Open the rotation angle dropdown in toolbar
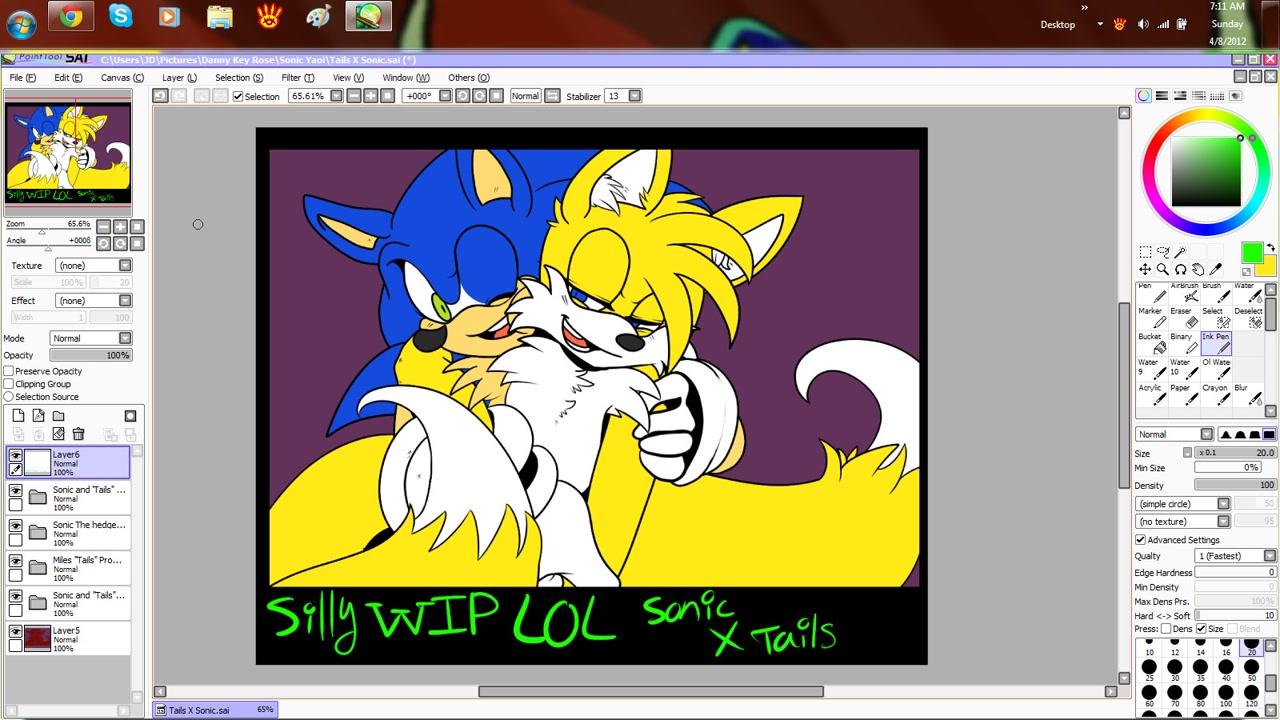 click(445, 96)
